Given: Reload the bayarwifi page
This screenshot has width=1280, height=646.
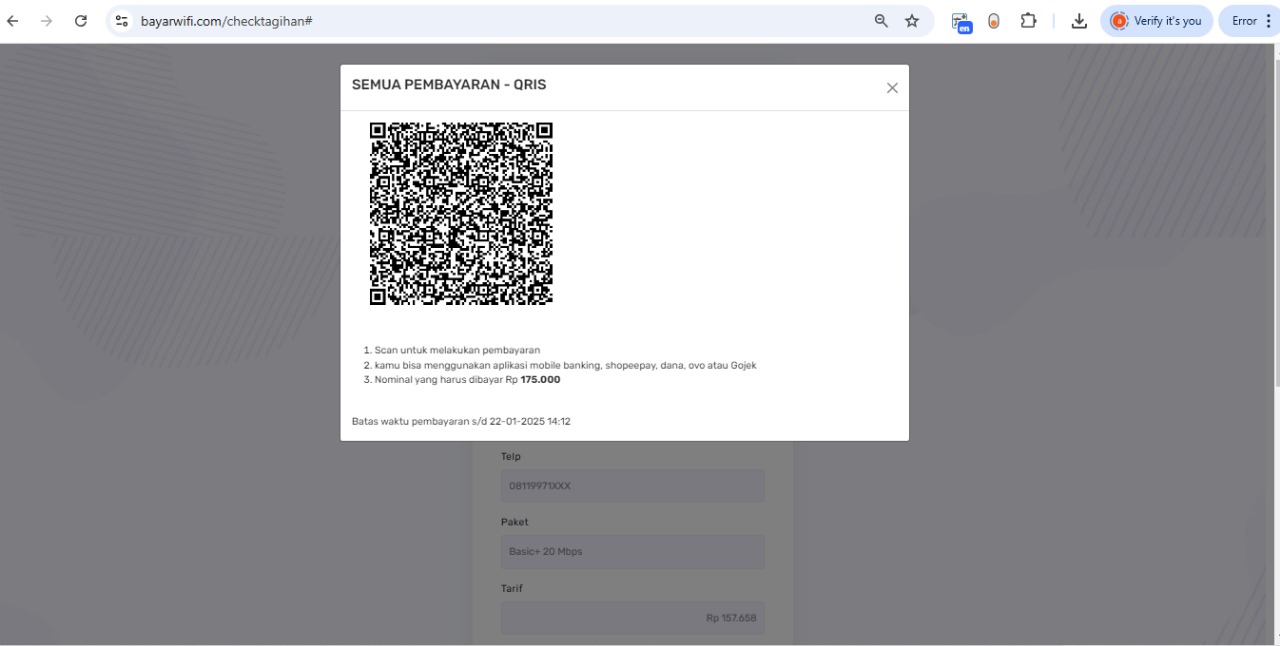Looking at the screenshot, I should (x=81, y=21).
